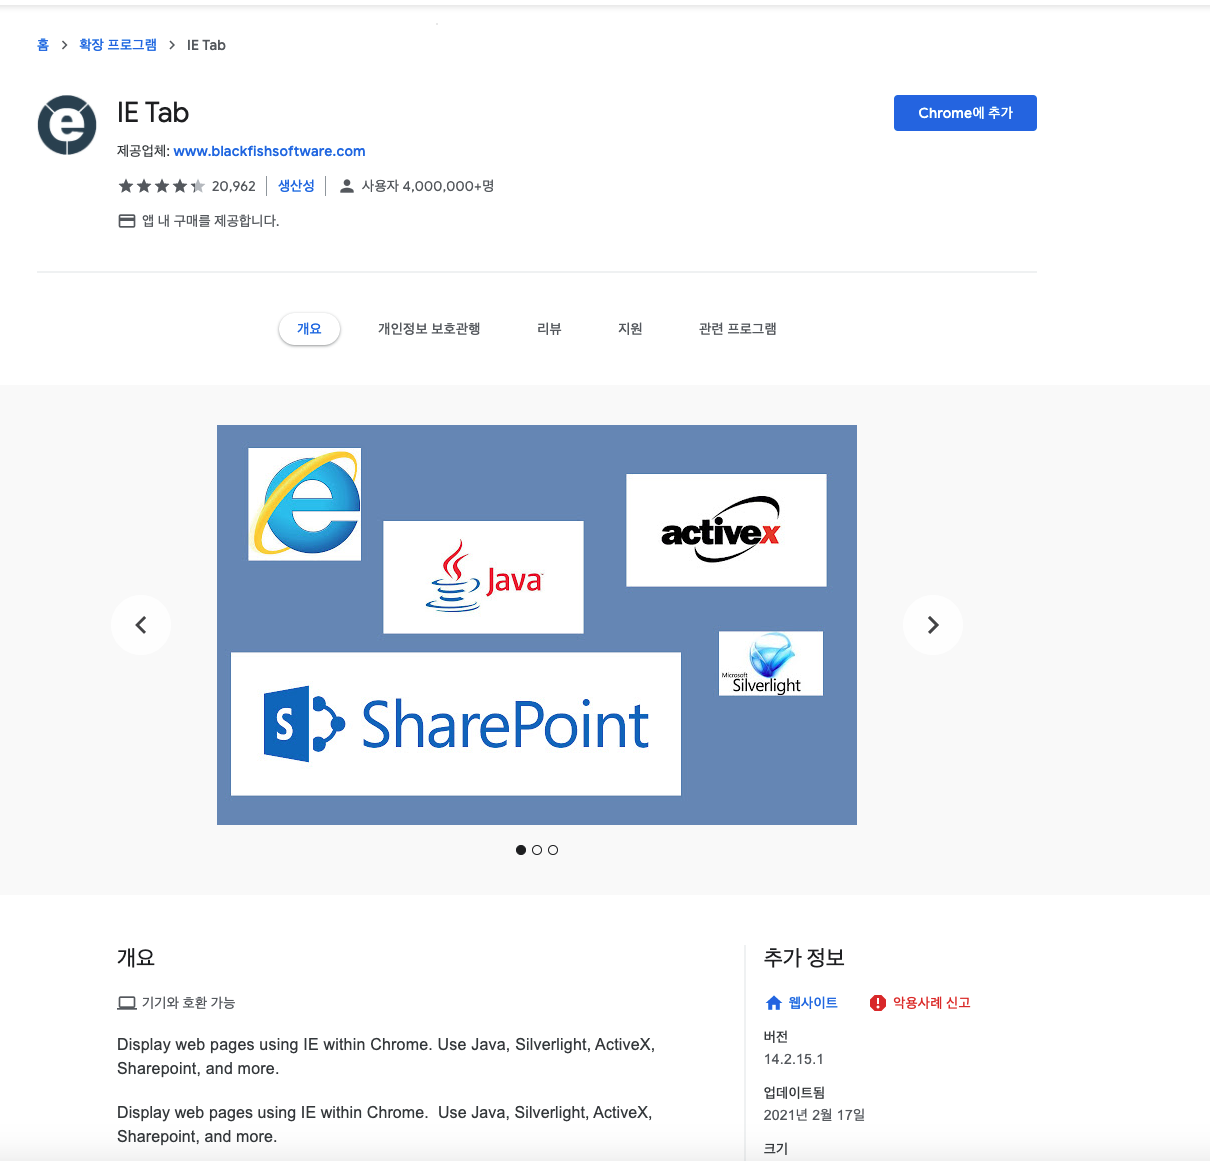Click the 악용사례 신고 link
Viewport: 1210px width, 1161px height.
932,1003
